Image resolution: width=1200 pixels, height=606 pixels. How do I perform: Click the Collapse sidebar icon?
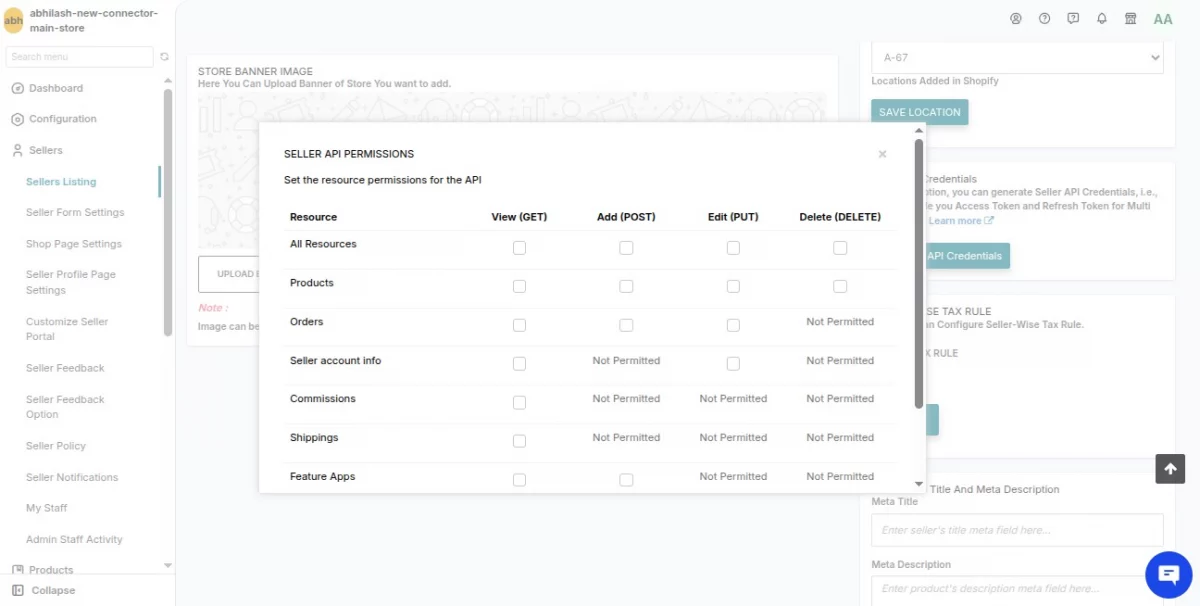[18, 590]
